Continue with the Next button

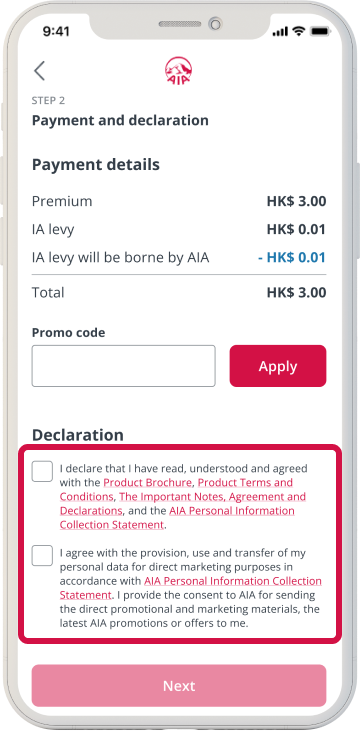[x=179, y=686]
